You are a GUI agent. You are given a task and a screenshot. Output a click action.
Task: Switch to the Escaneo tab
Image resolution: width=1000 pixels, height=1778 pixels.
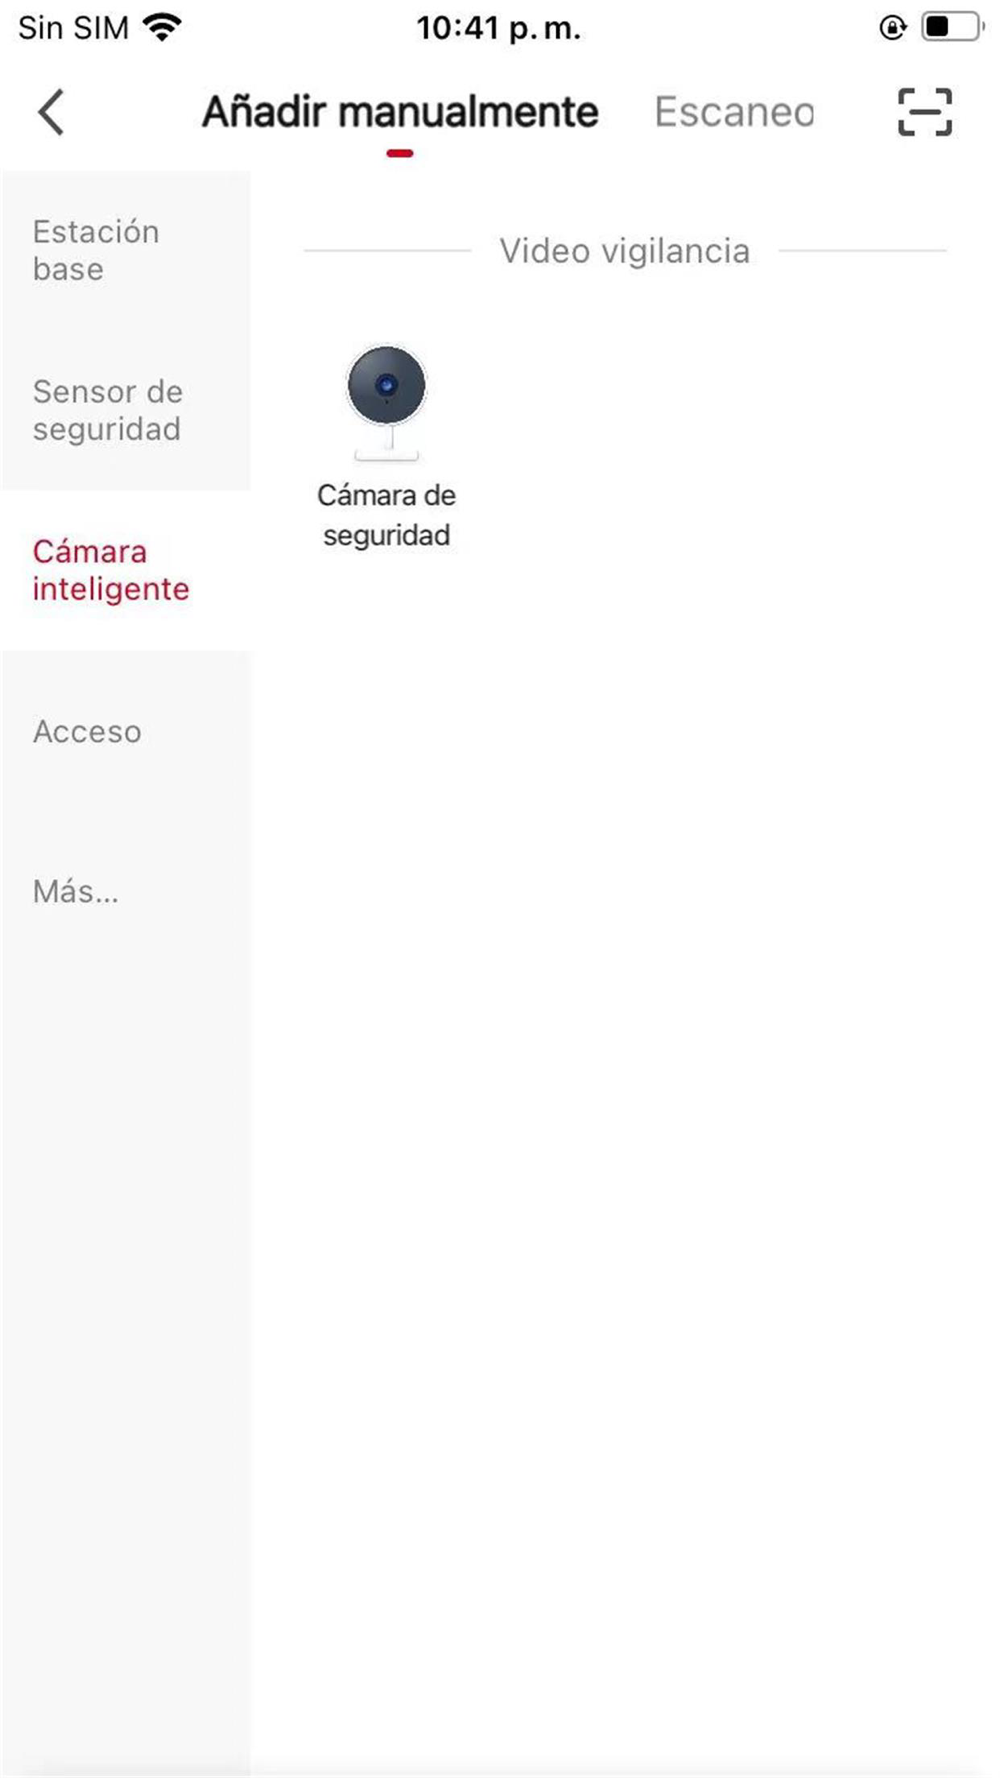[735, 112]
